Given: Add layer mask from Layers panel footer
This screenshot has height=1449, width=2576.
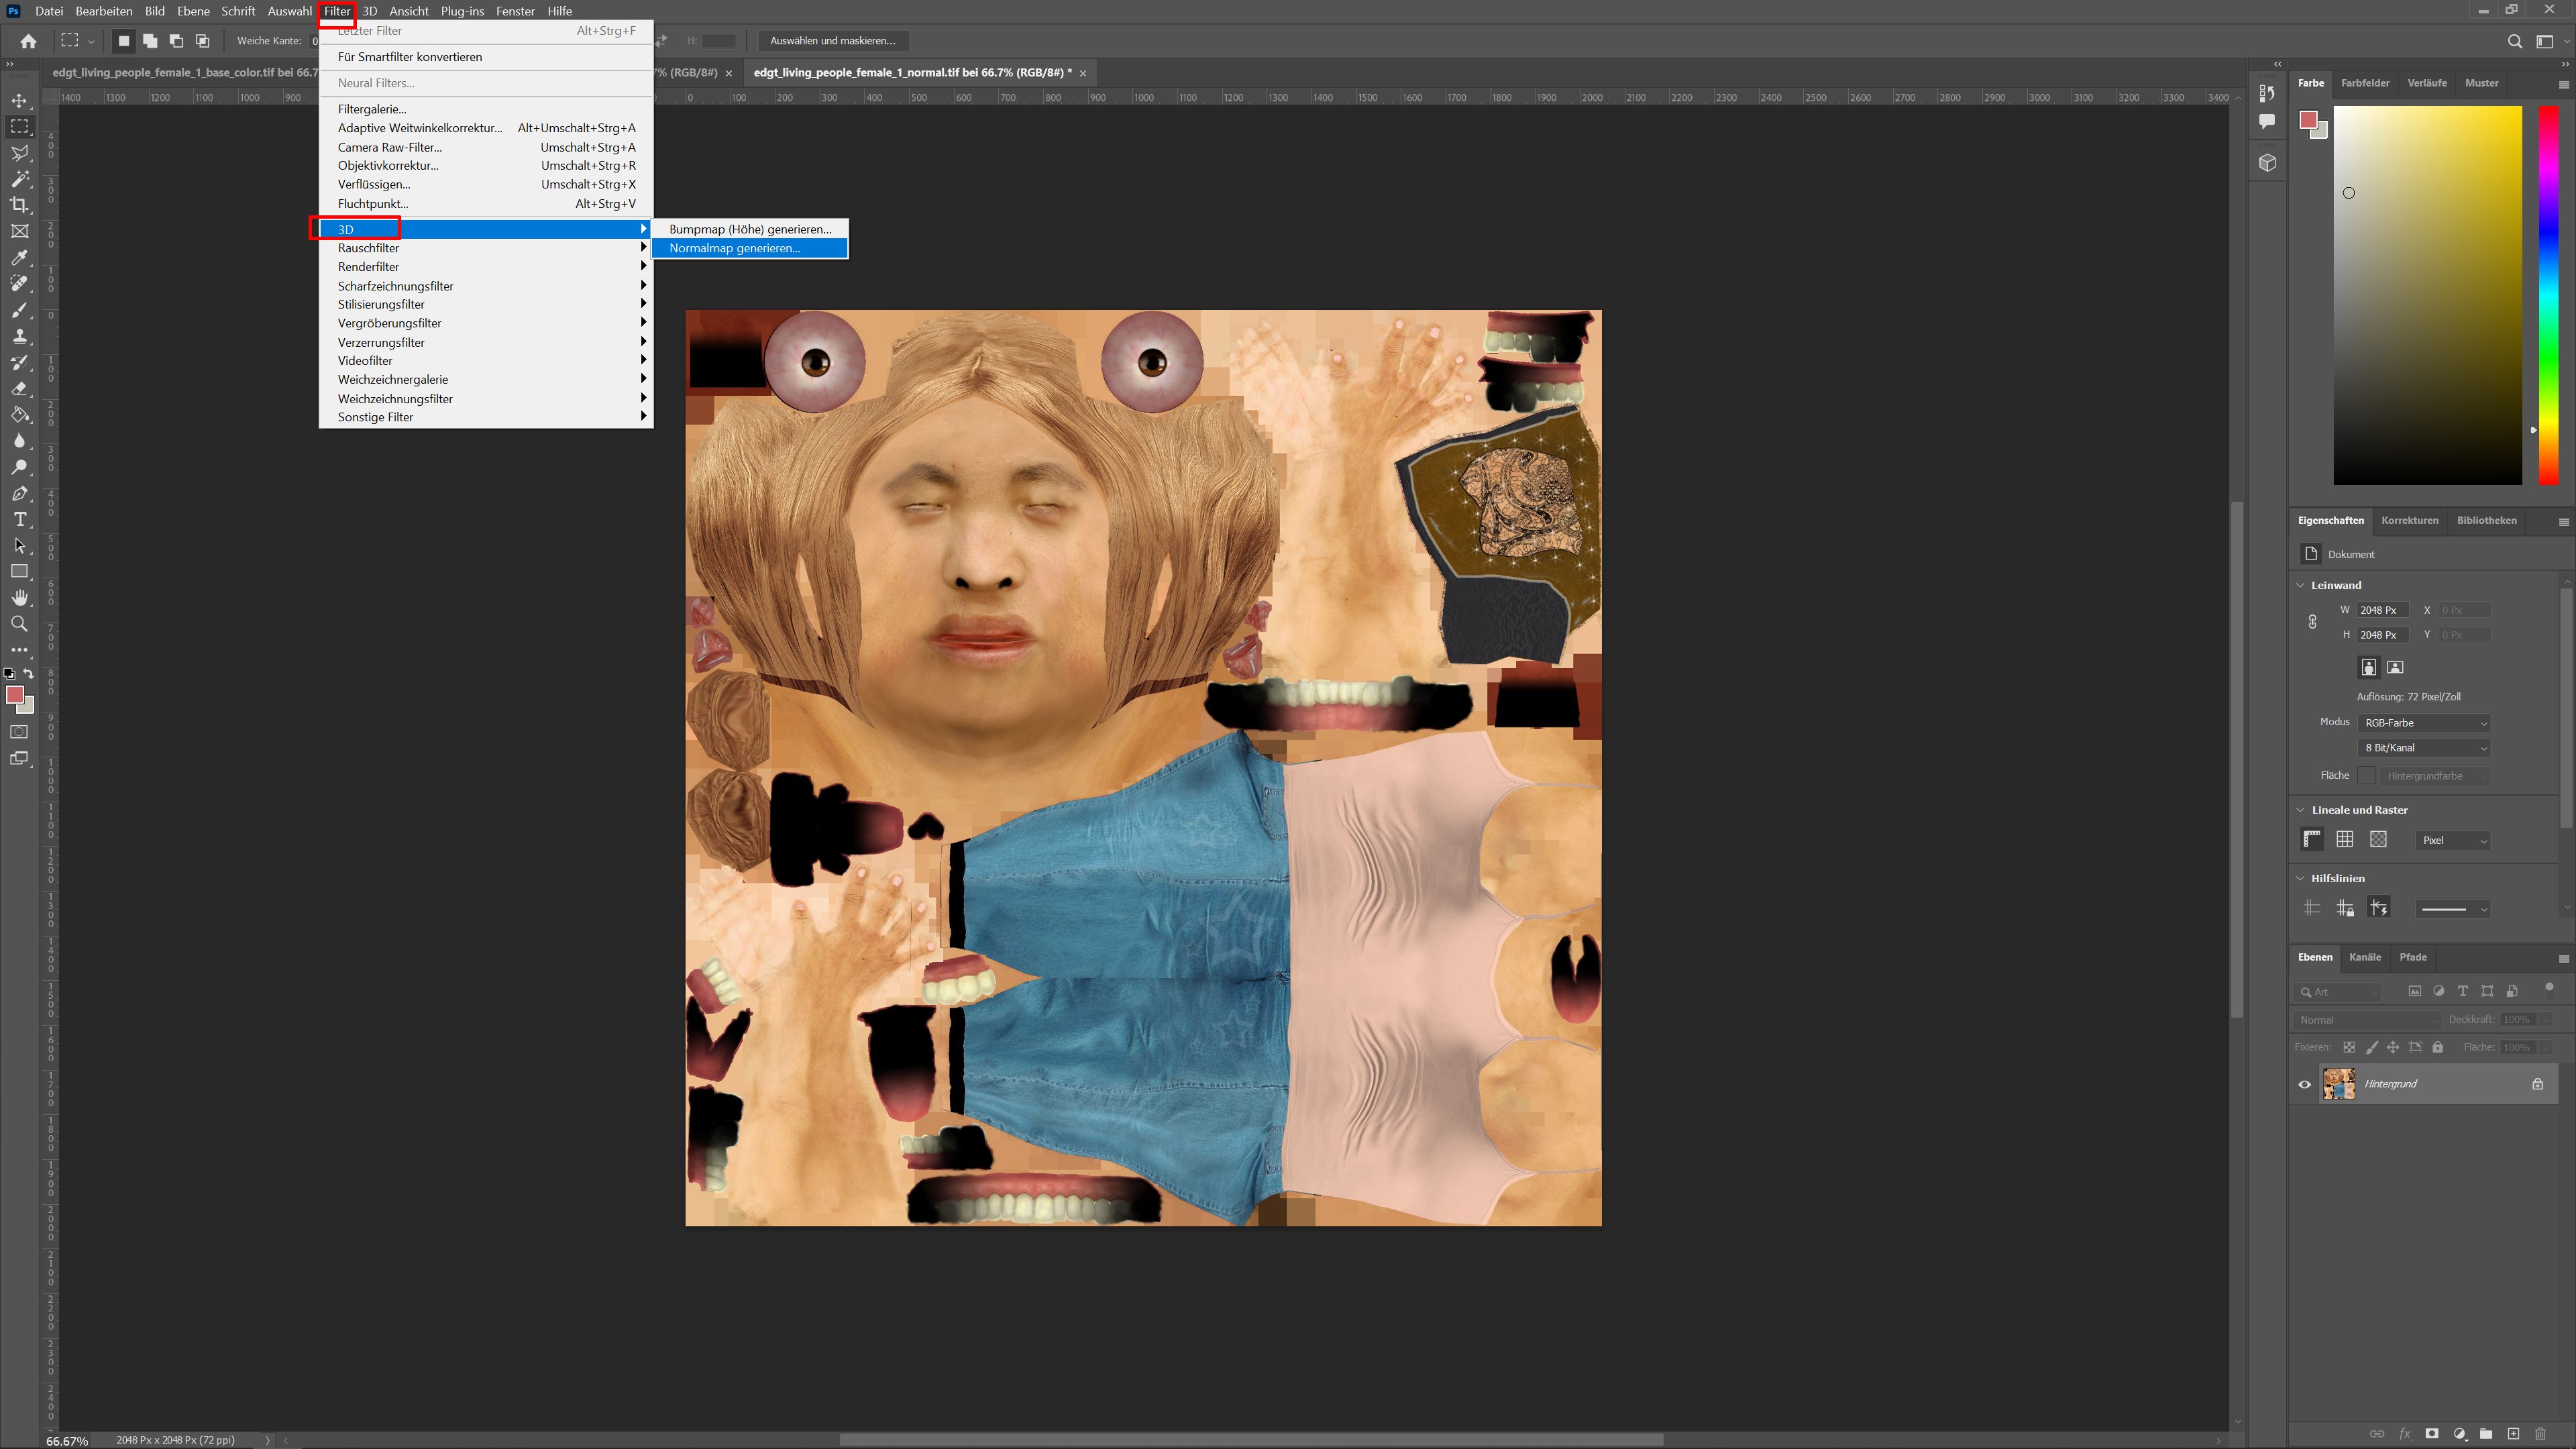Looking at the screenshot, I should tap(2431, 1434).
